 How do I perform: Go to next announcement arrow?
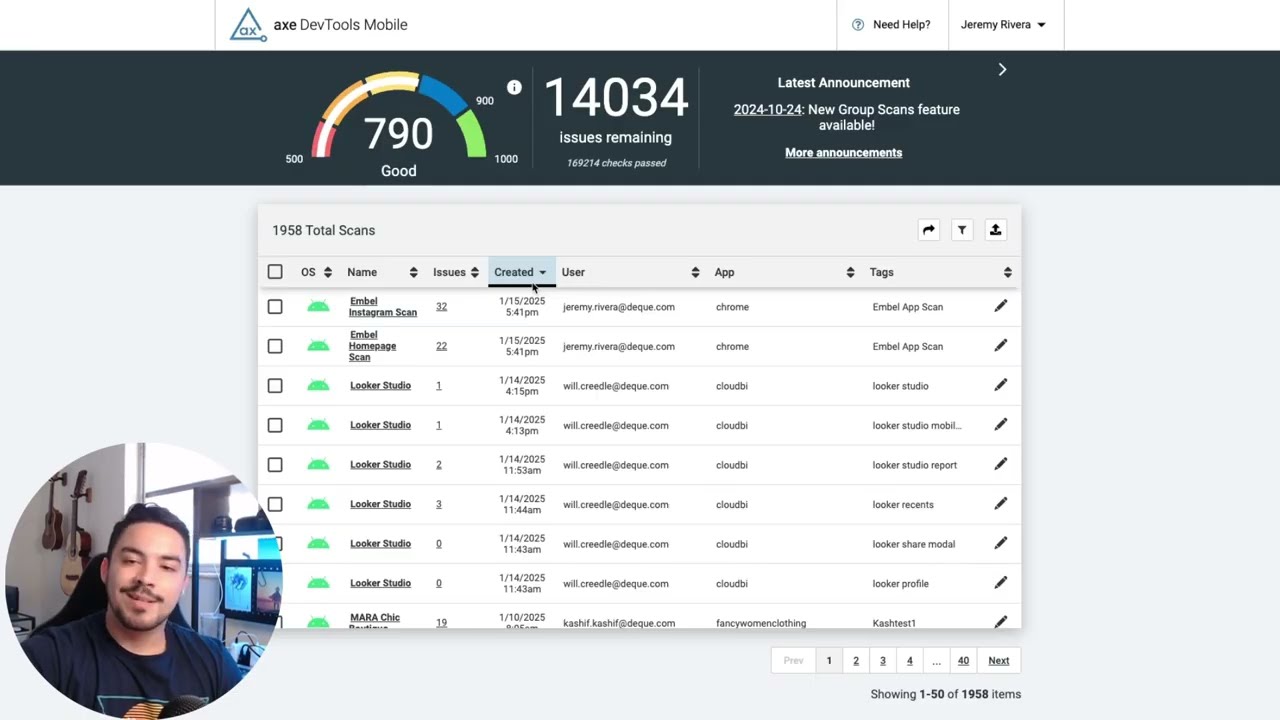1002,69
